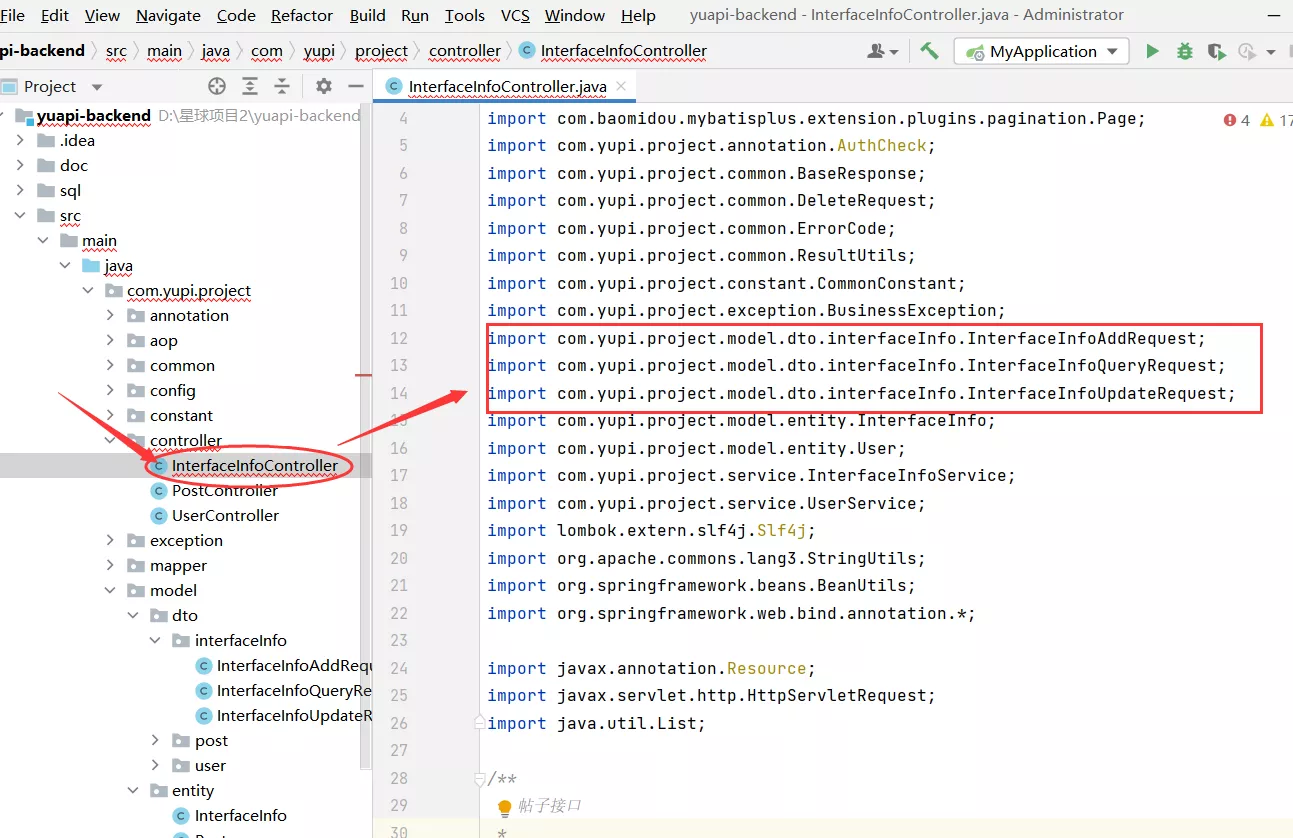1293x838 pixels.
Task: Expand the exception package
Action: coord(110,540)
